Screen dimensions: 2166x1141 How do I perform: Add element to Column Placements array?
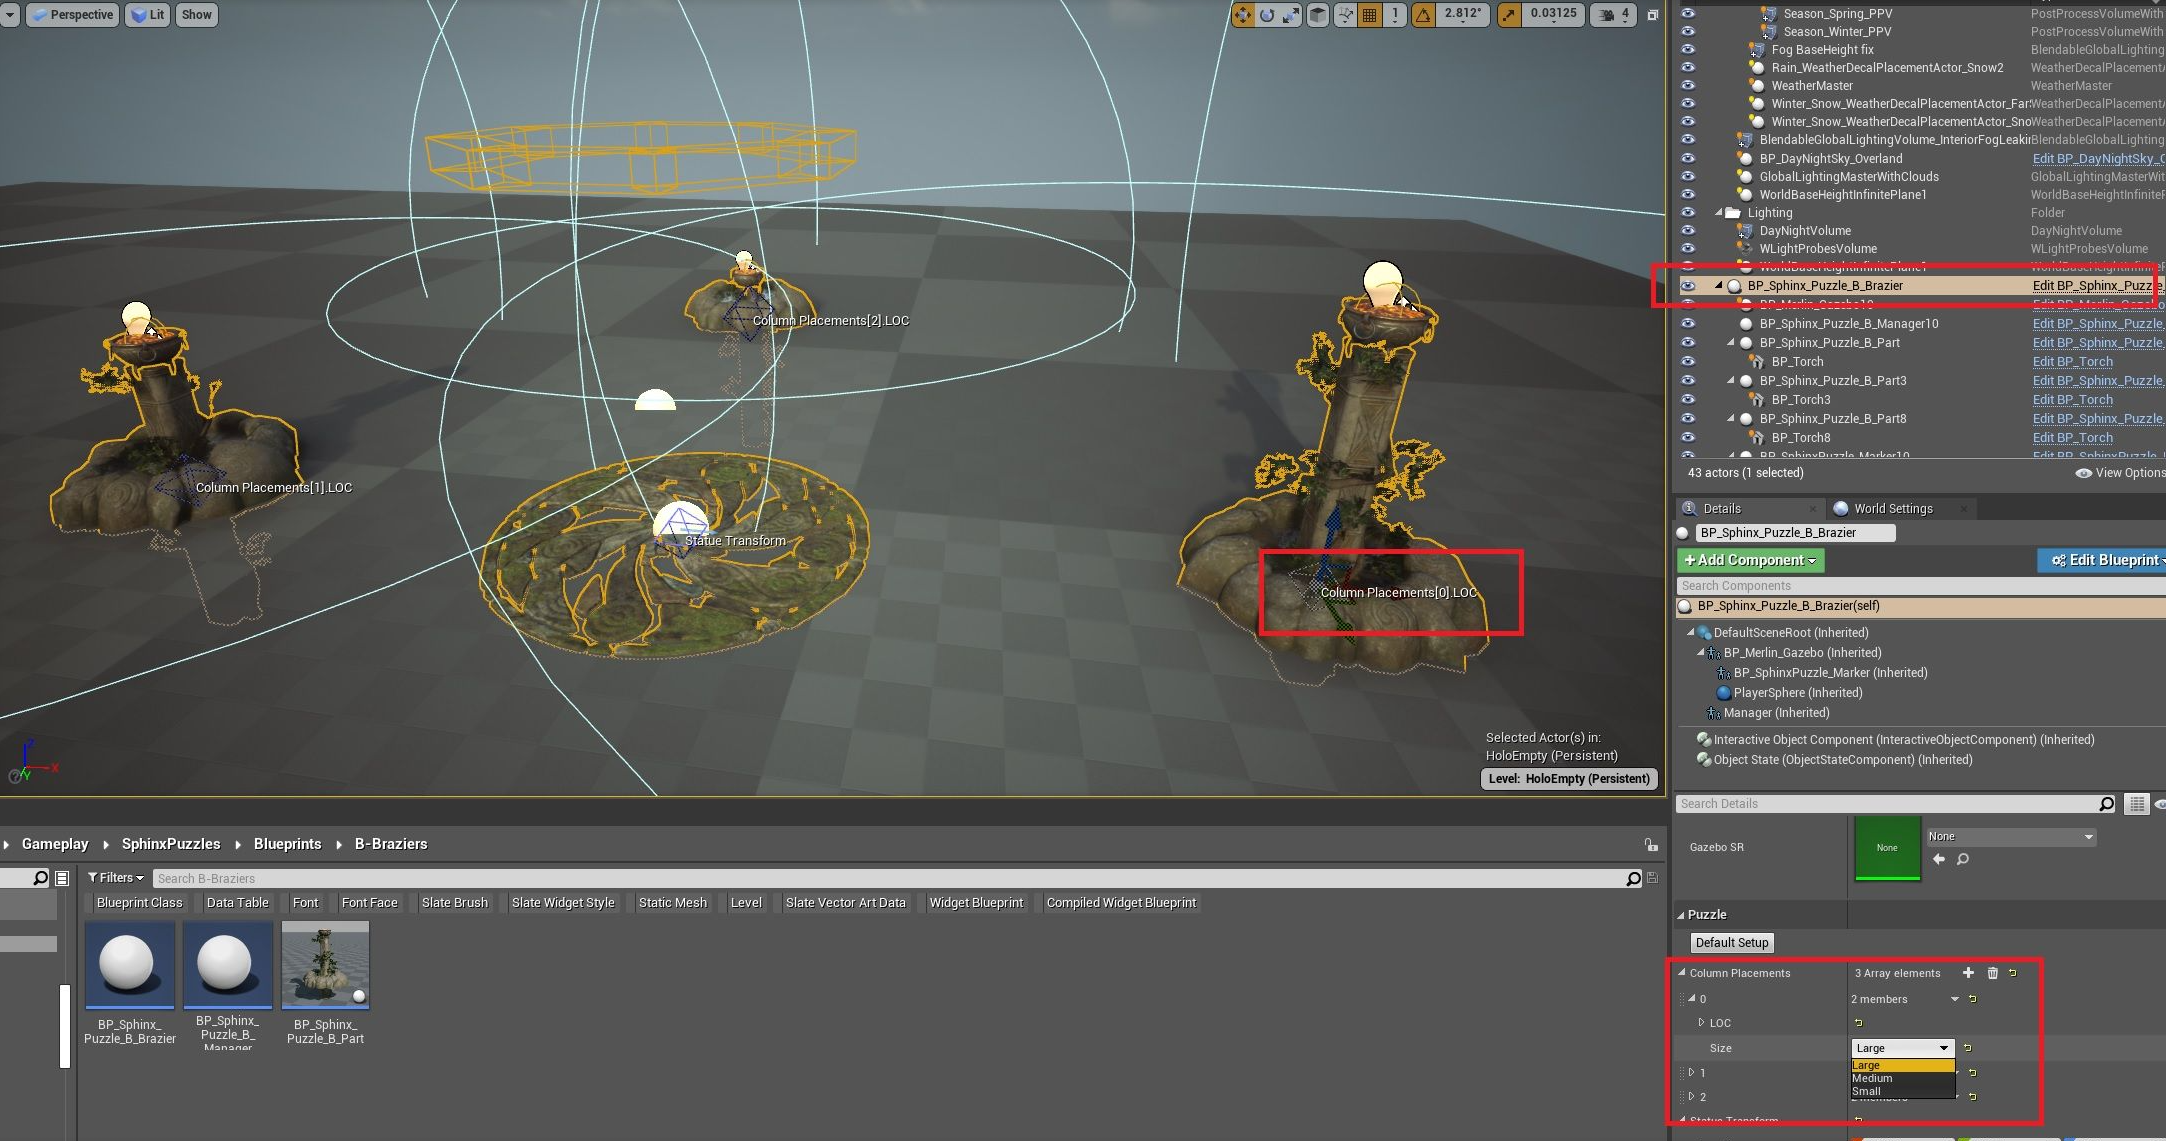pos(1968,973)
